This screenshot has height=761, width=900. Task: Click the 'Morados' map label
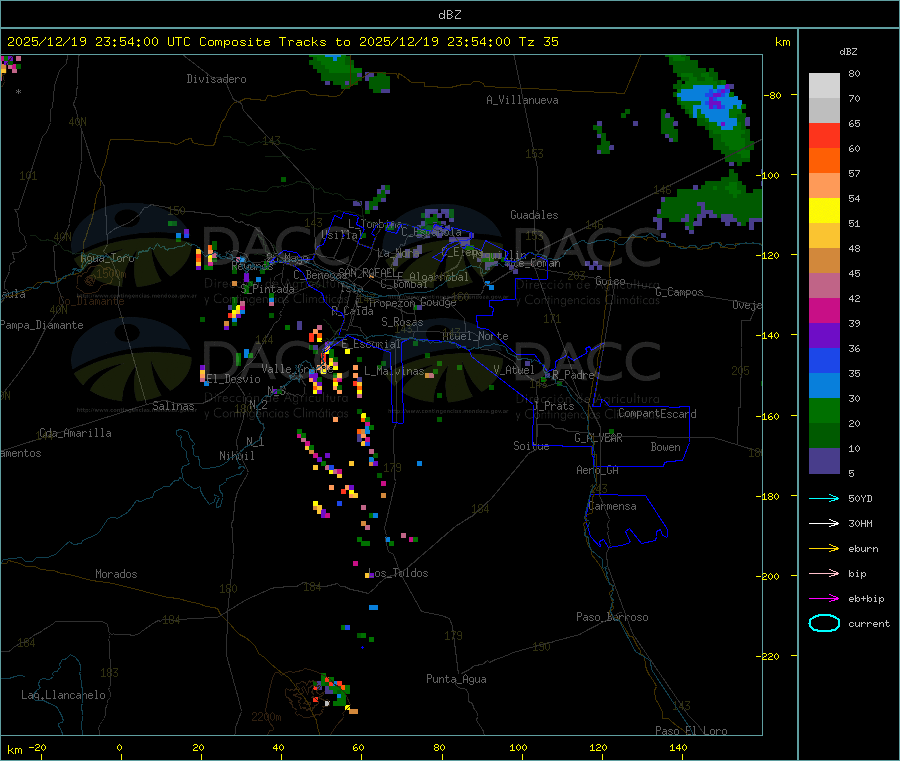tap(116, 574)
